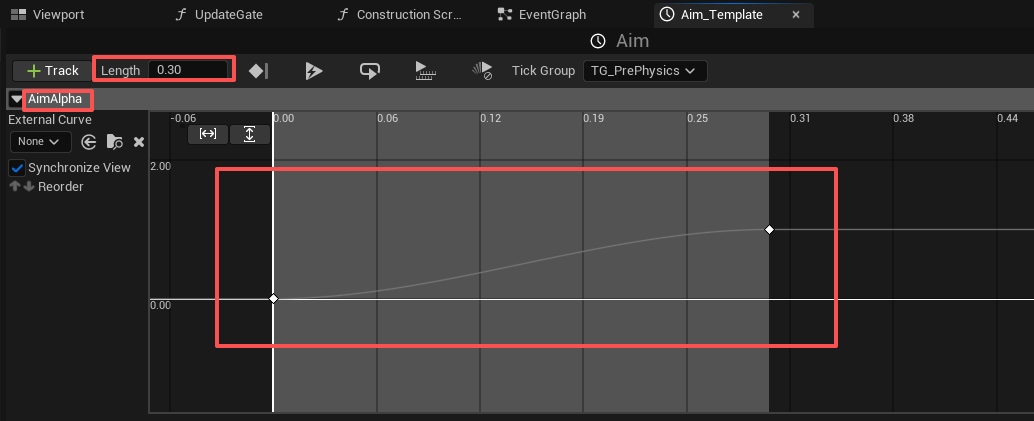Click the Add Track button
This screenshot has width=1034, height=421.
coord(52,71)
